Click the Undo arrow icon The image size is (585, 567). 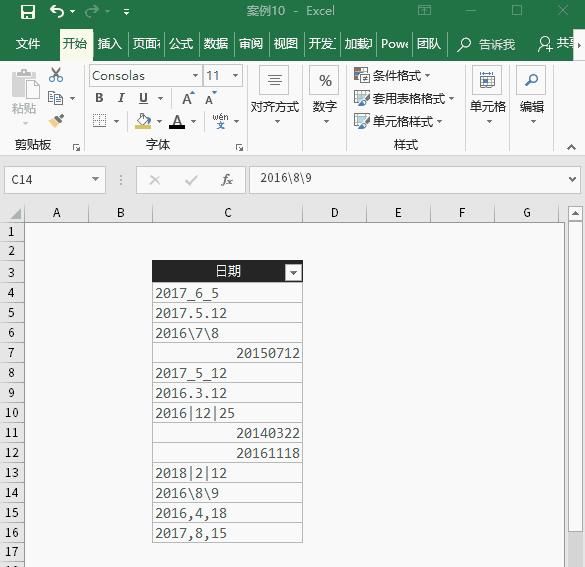(57, 12)
